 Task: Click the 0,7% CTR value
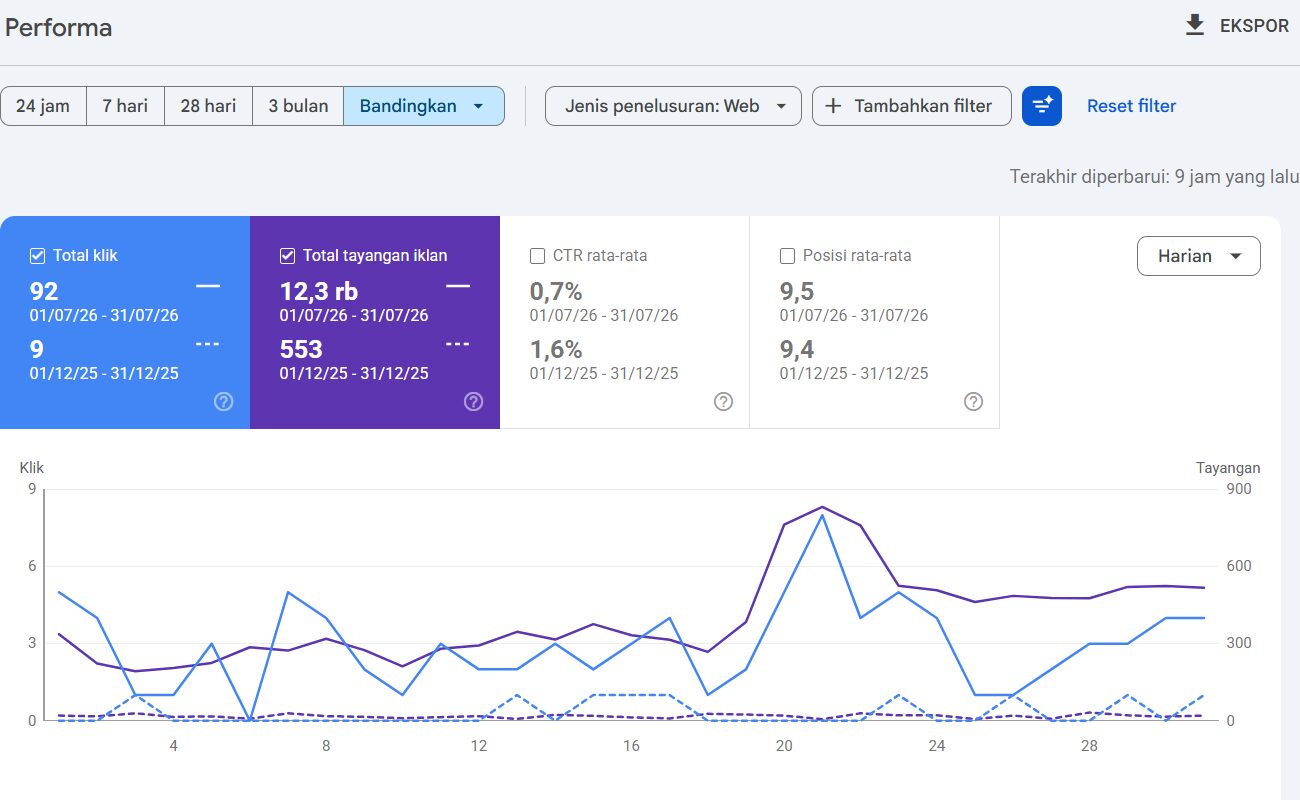(x=556, y=292)
